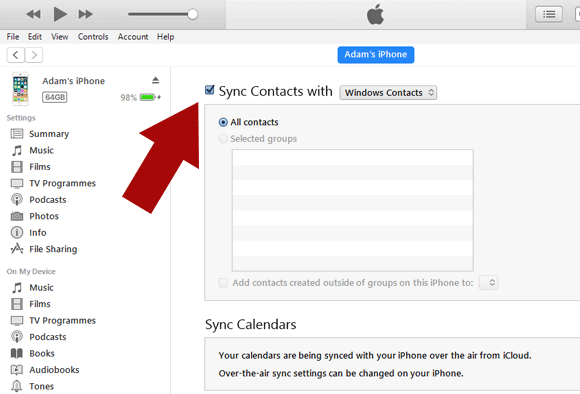Select Music icon under On My Device
Screen dimensions: 580x394
[17, 287]
